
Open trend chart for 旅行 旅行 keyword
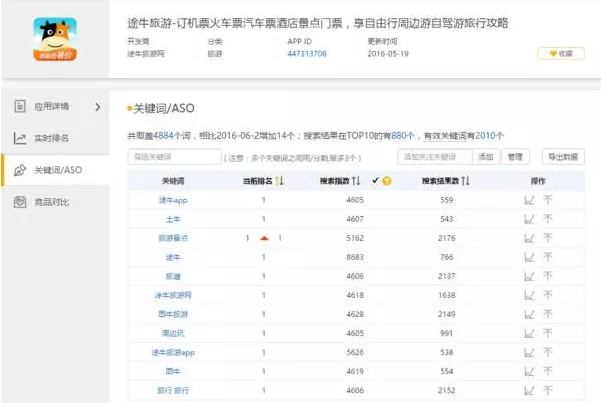tap(529, 390)
